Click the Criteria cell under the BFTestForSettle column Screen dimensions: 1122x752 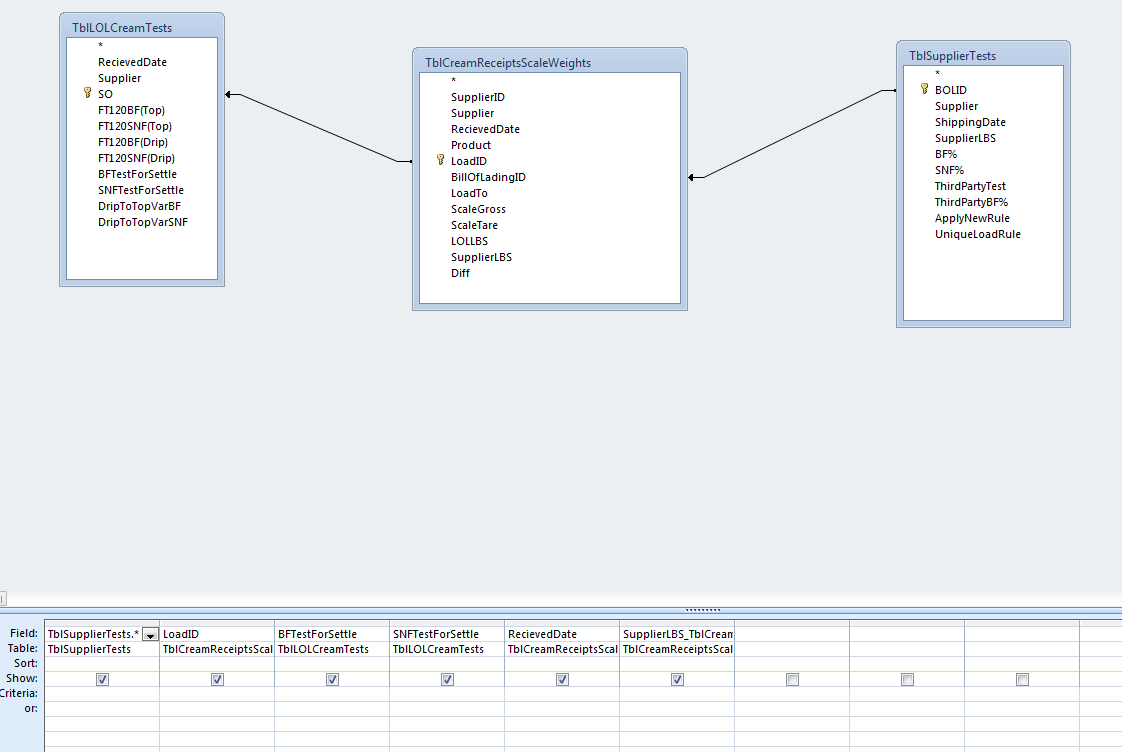[332, 694]
